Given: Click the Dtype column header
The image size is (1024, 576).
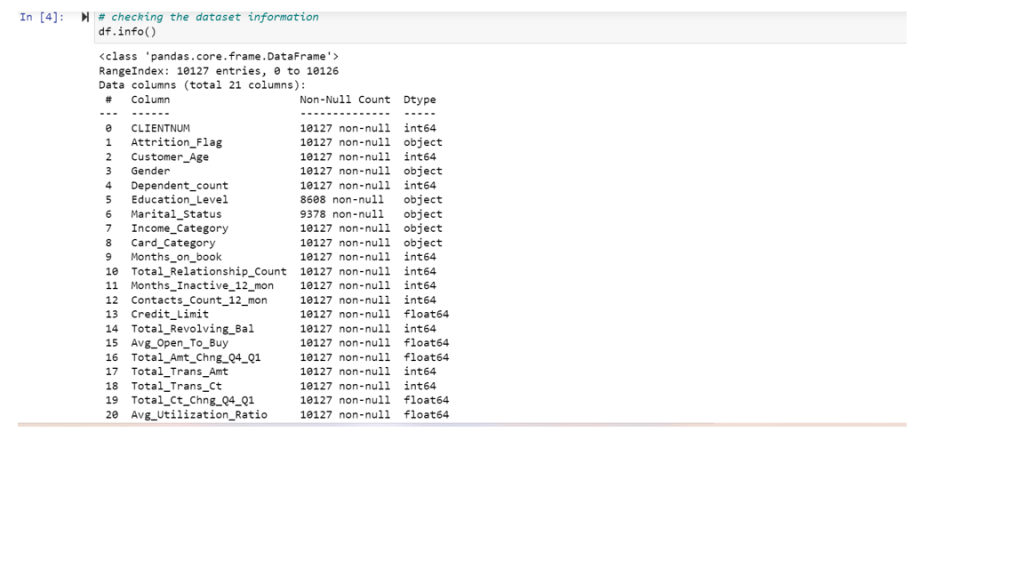Looking at the screenshot, I should click(419, 100).
